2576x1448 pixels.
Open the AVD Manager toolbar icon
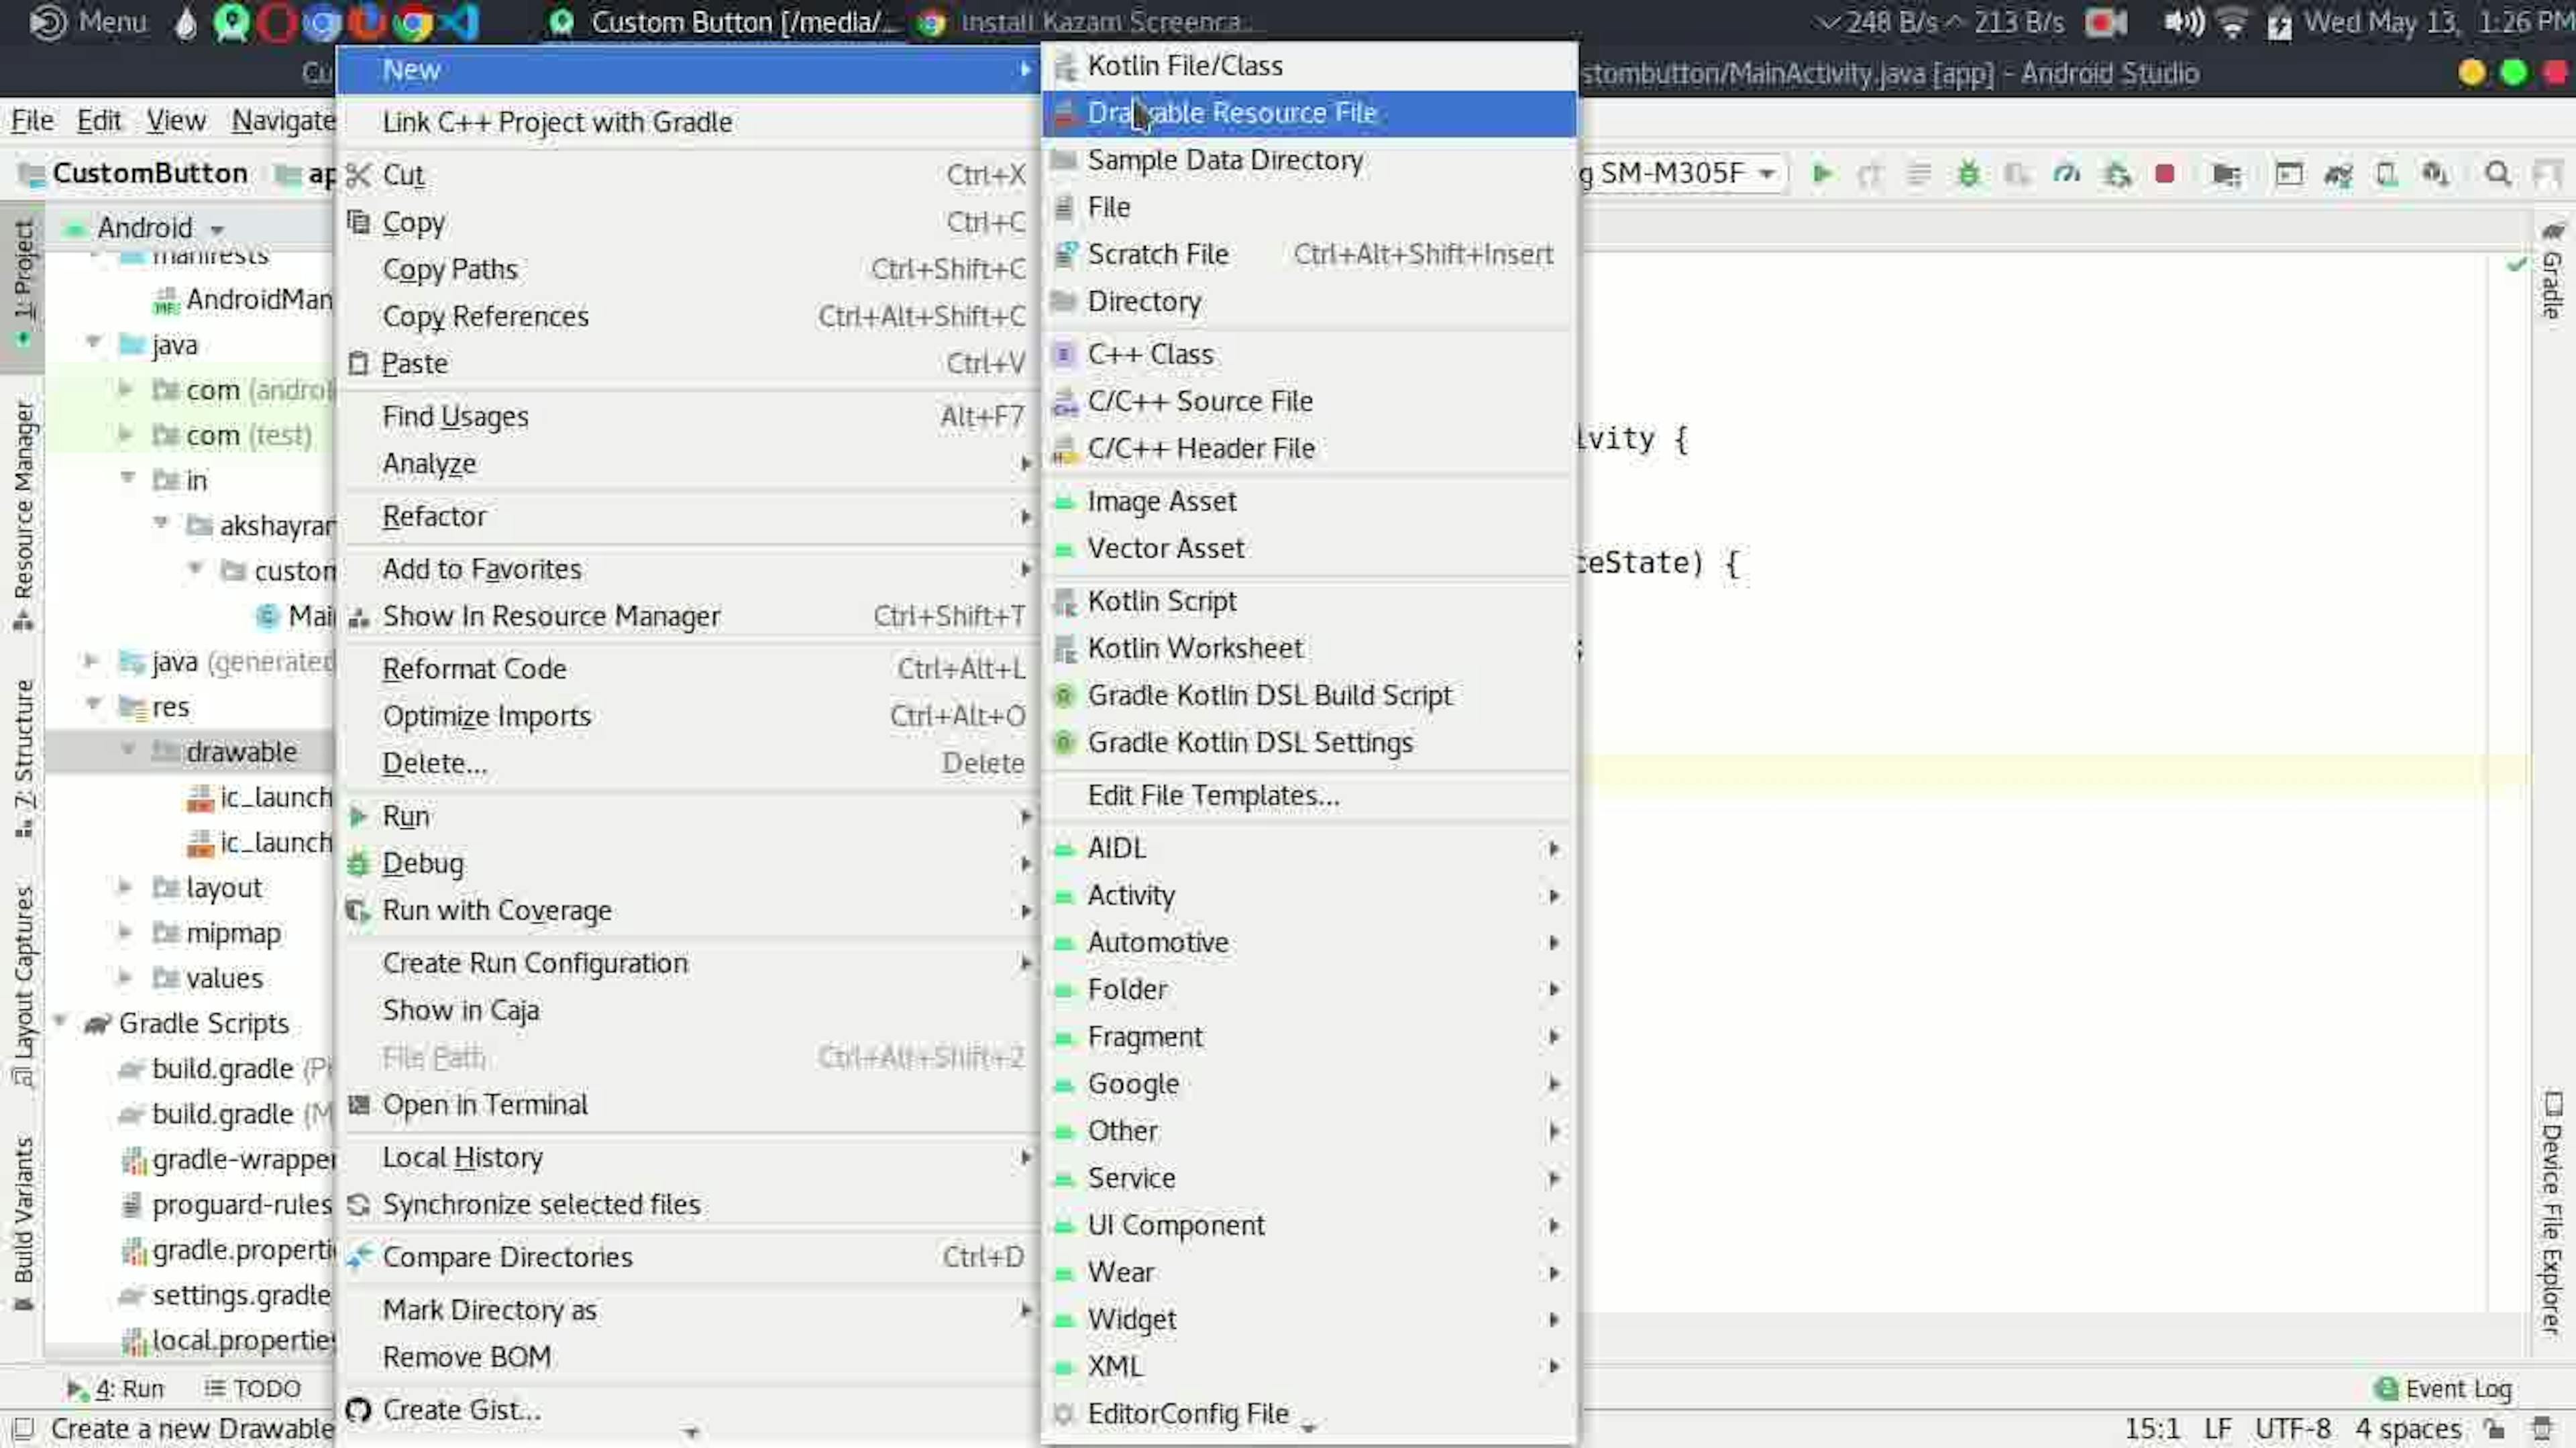2386,174
